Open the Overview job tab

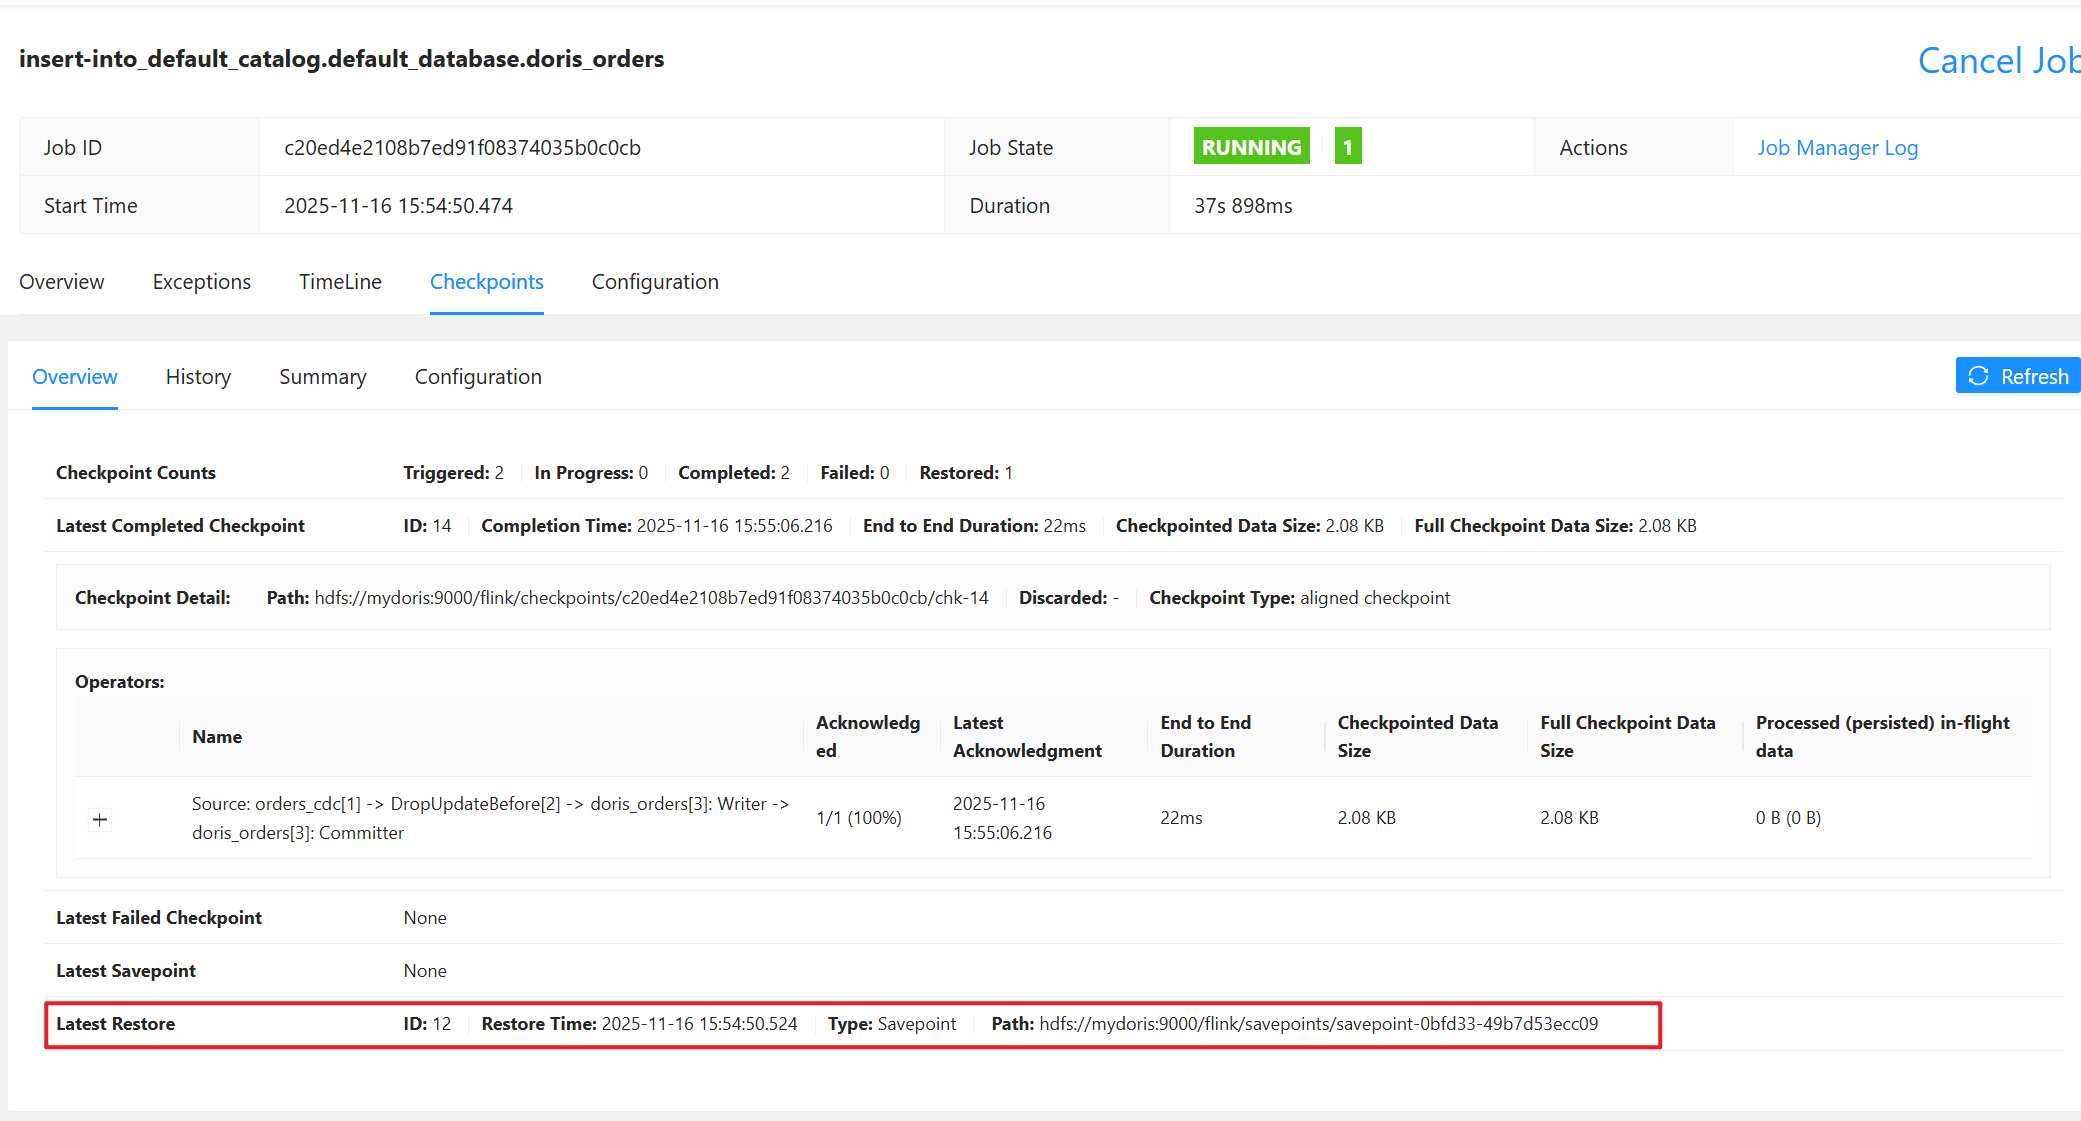[x=62, y=282]
